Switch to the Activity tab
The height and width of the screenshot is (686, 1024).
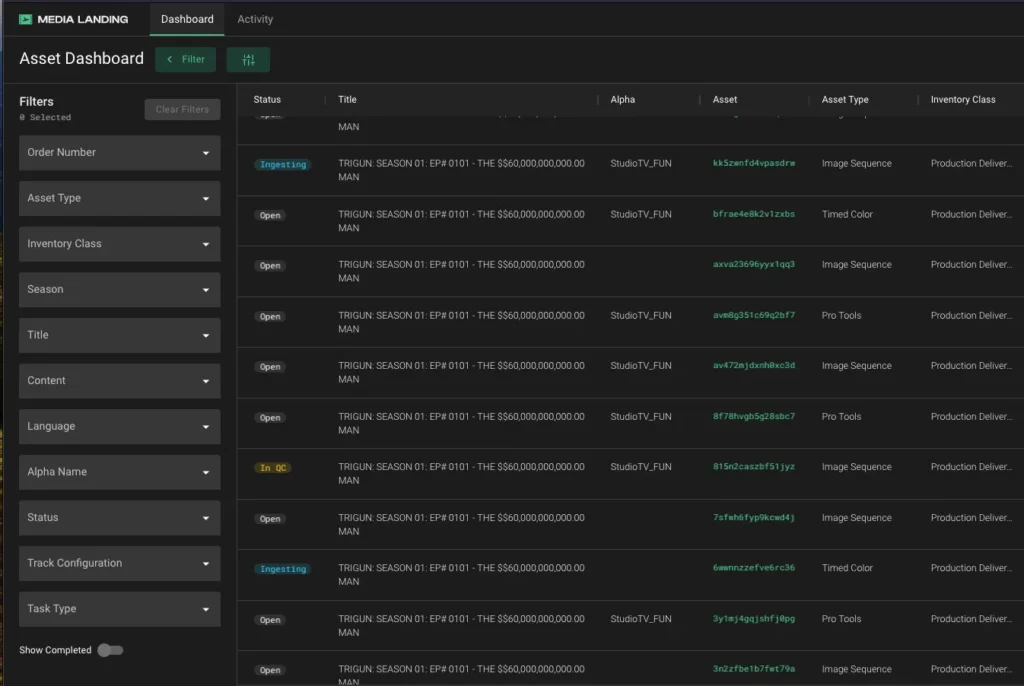255,19
